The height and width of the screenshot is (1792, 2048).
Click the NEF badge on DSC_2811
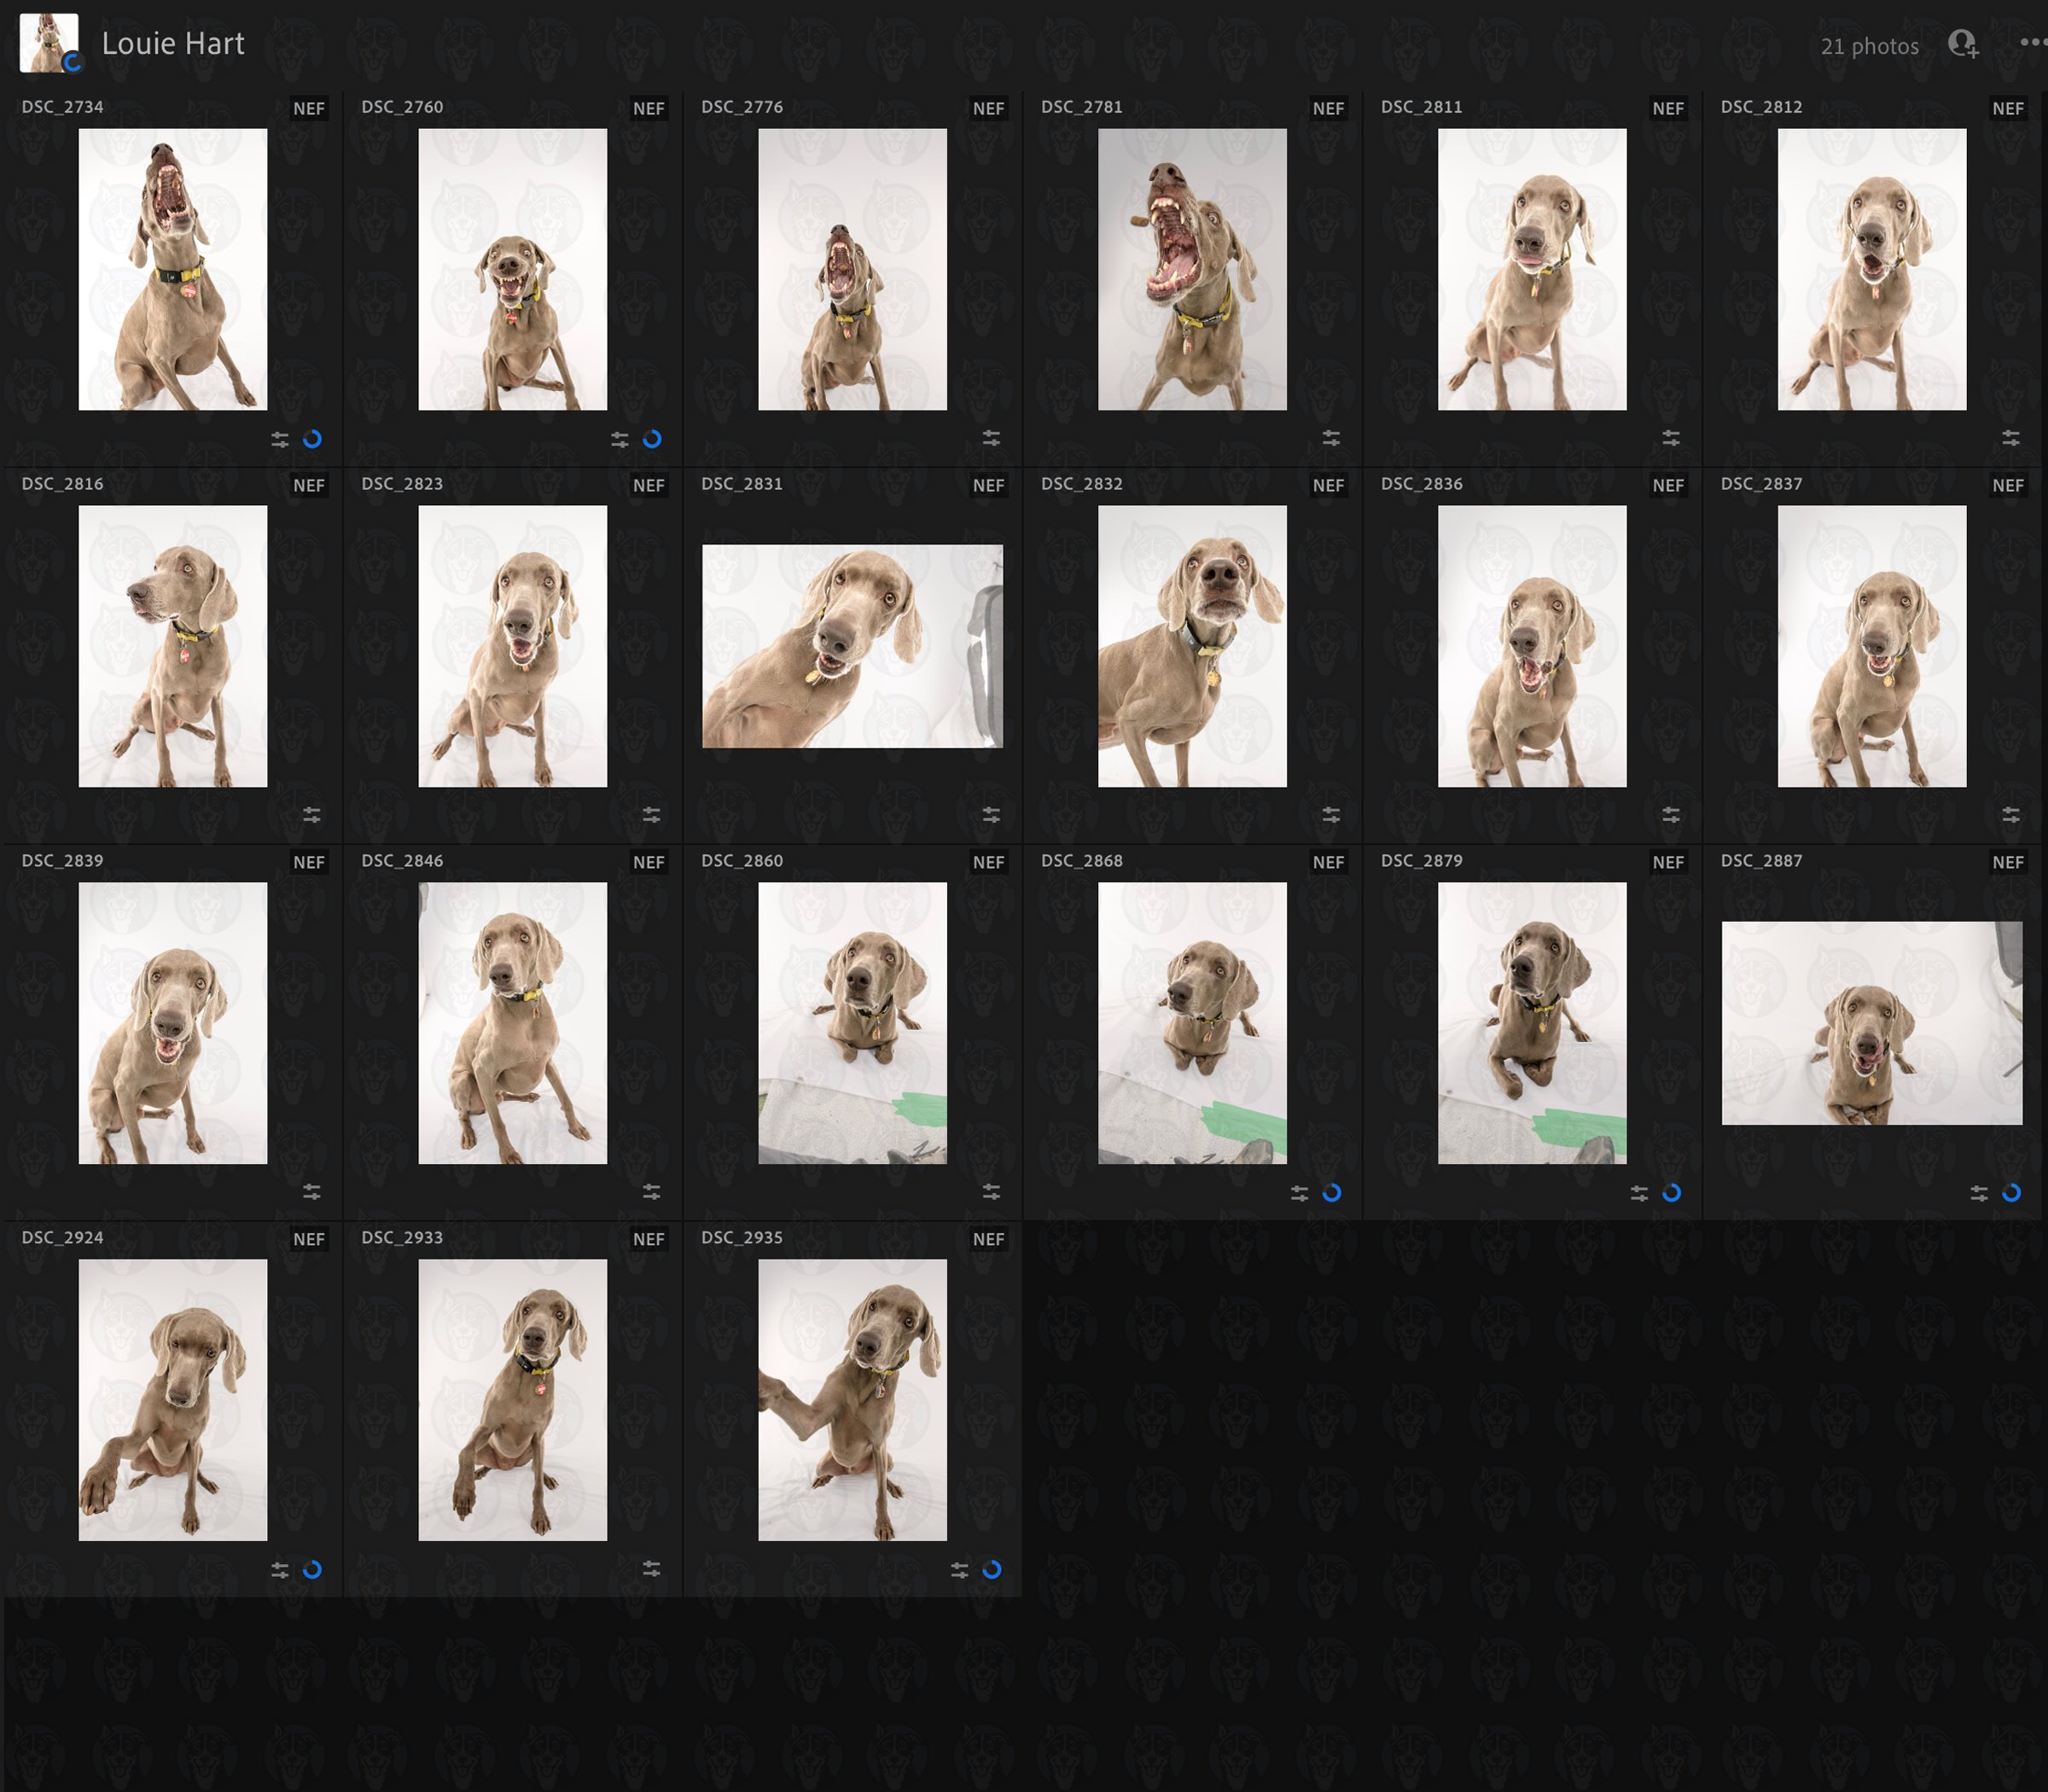point(1667,109)
